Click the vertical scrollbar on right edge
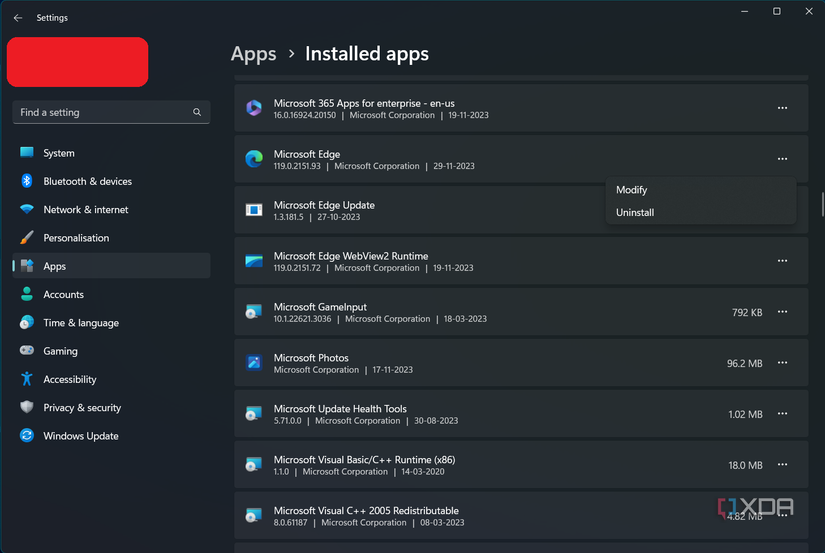The width and height of the screenshot is (825, 553). coord(821,204)
